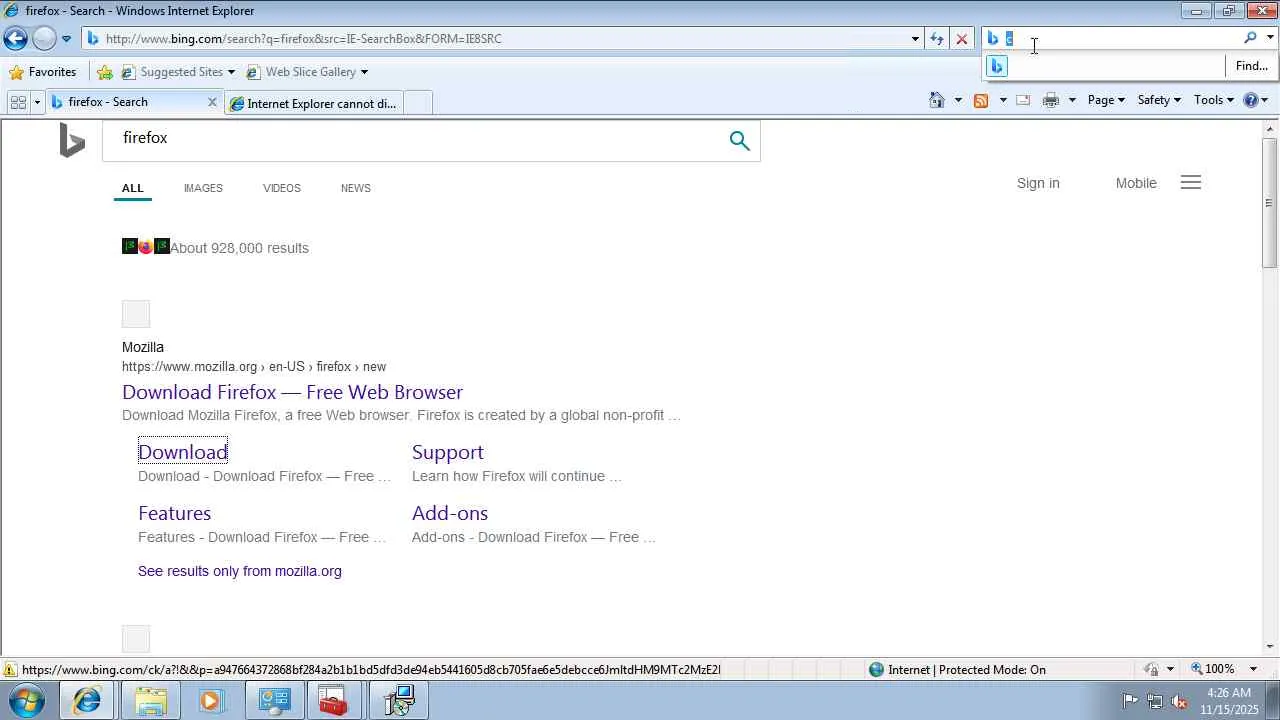Open the Page menu
The width and height of the screenshot is (1280, 720).
point(1106,100)
